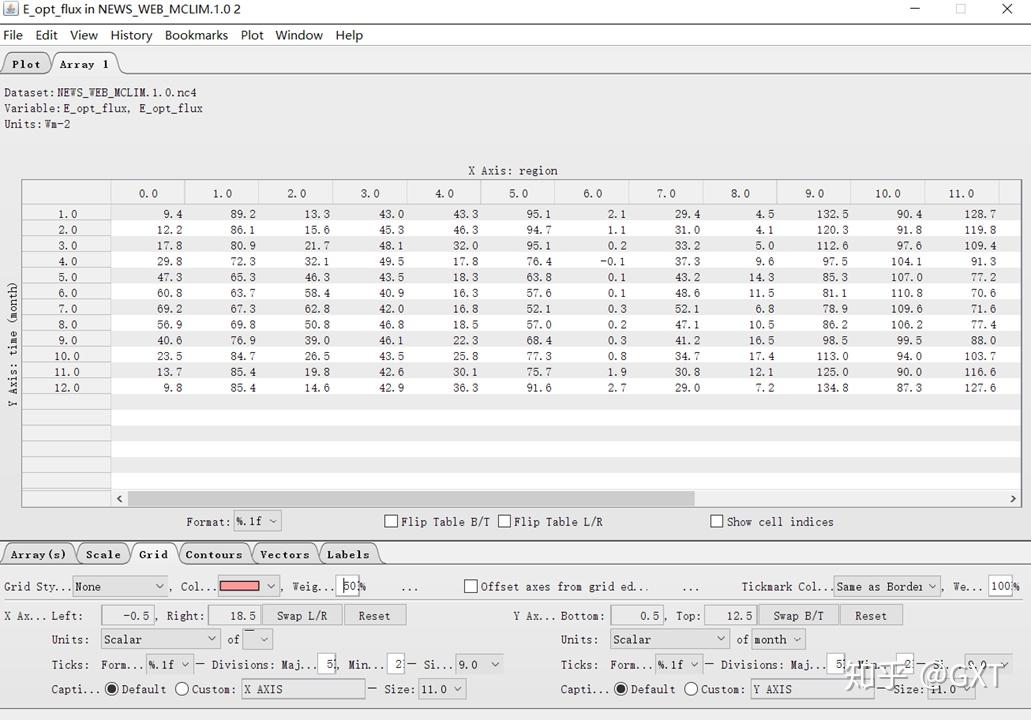The height and width of the screenshot is (720, 1031).
Task: Check the Show cell indices option
Action: pos(716,521)
